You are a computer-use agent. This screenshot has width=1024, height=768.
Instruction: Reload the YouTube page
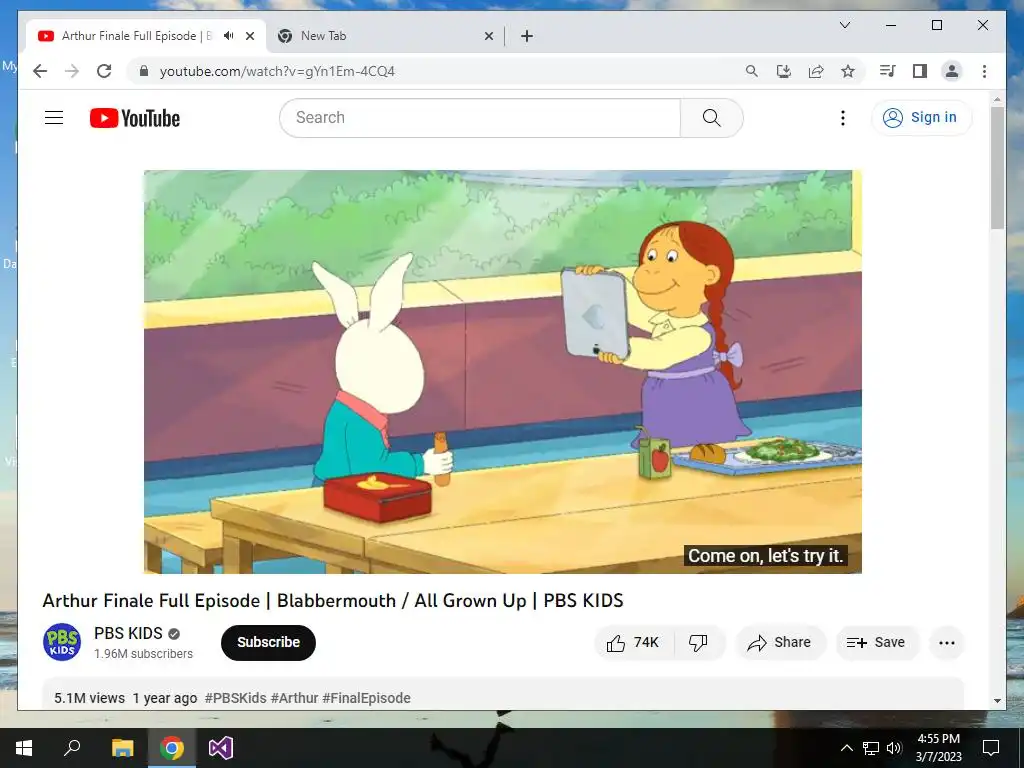click(104, 71)
